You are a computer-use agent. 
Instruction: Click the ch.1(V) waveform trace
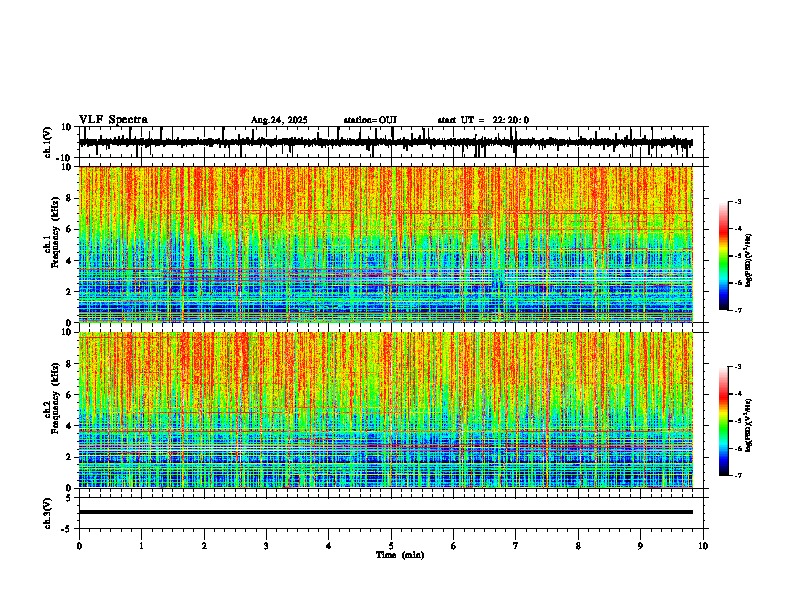click(x=386, y=142)
